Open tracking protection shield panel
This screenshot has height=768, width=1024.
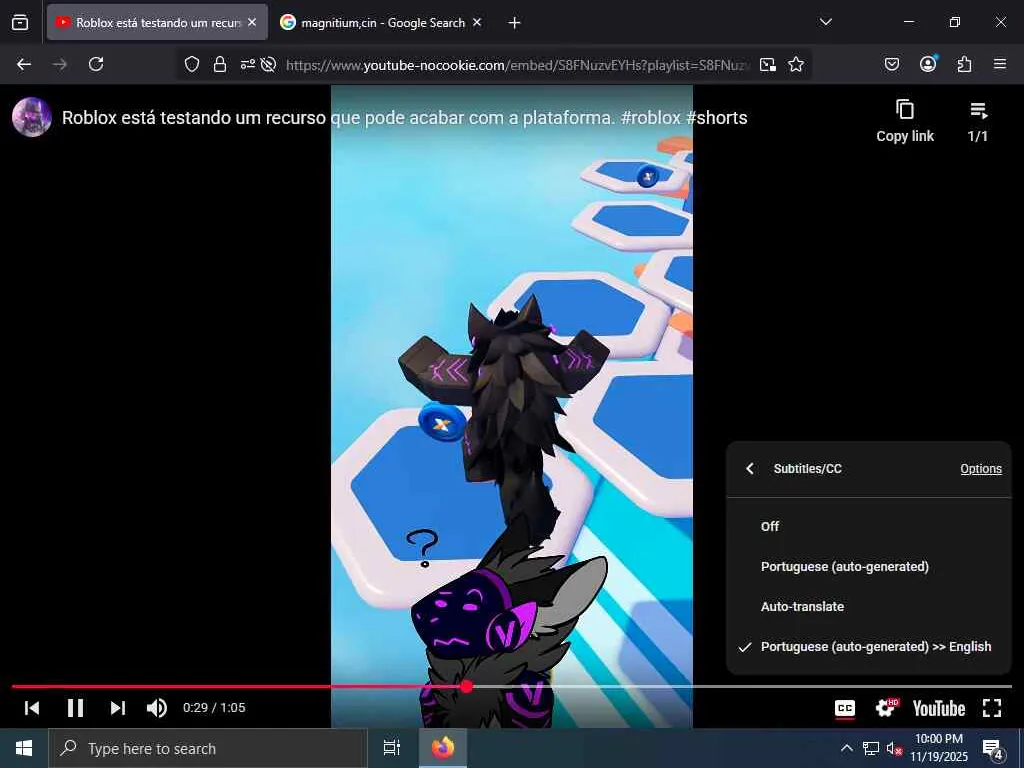191,64
